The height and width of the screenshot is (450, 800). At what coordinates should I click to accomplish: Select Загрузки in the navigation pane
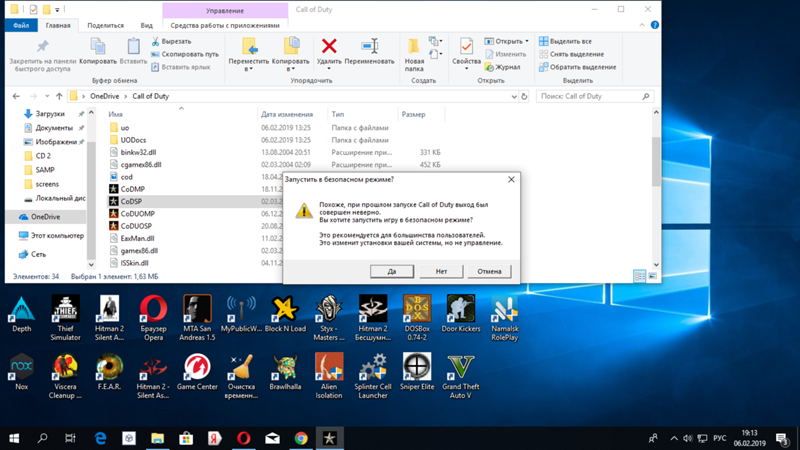click(x=50, y=114)
